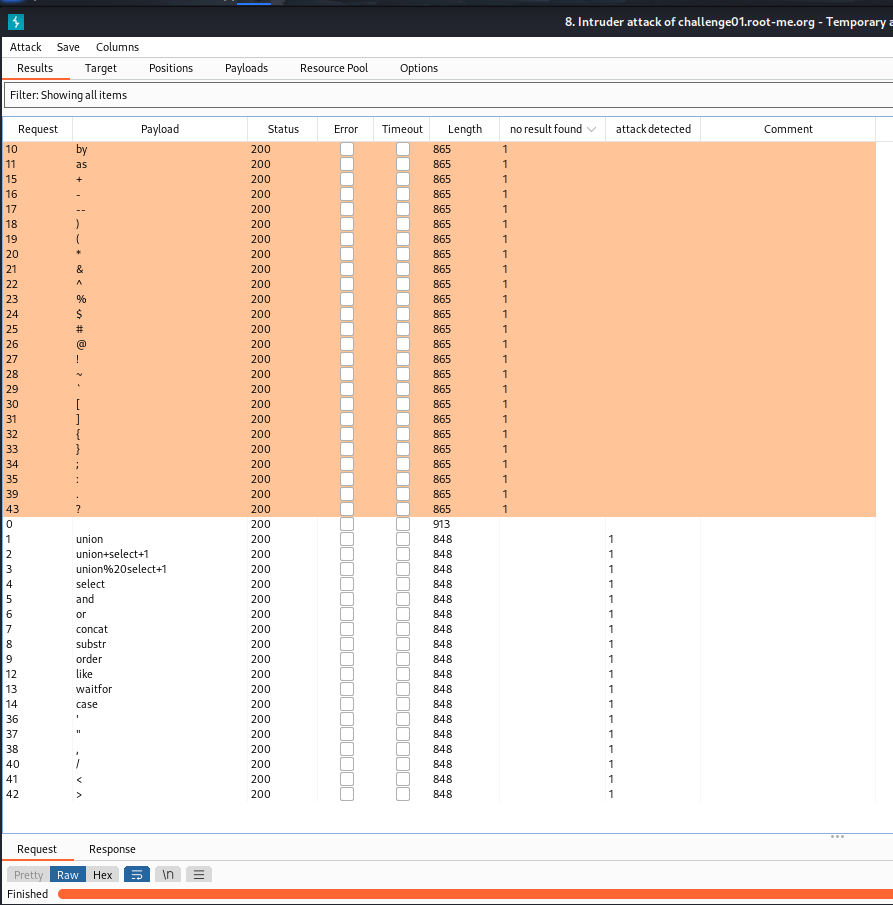Open the Save menu
This screenshot has height=905, width=893.
[68, 47]
